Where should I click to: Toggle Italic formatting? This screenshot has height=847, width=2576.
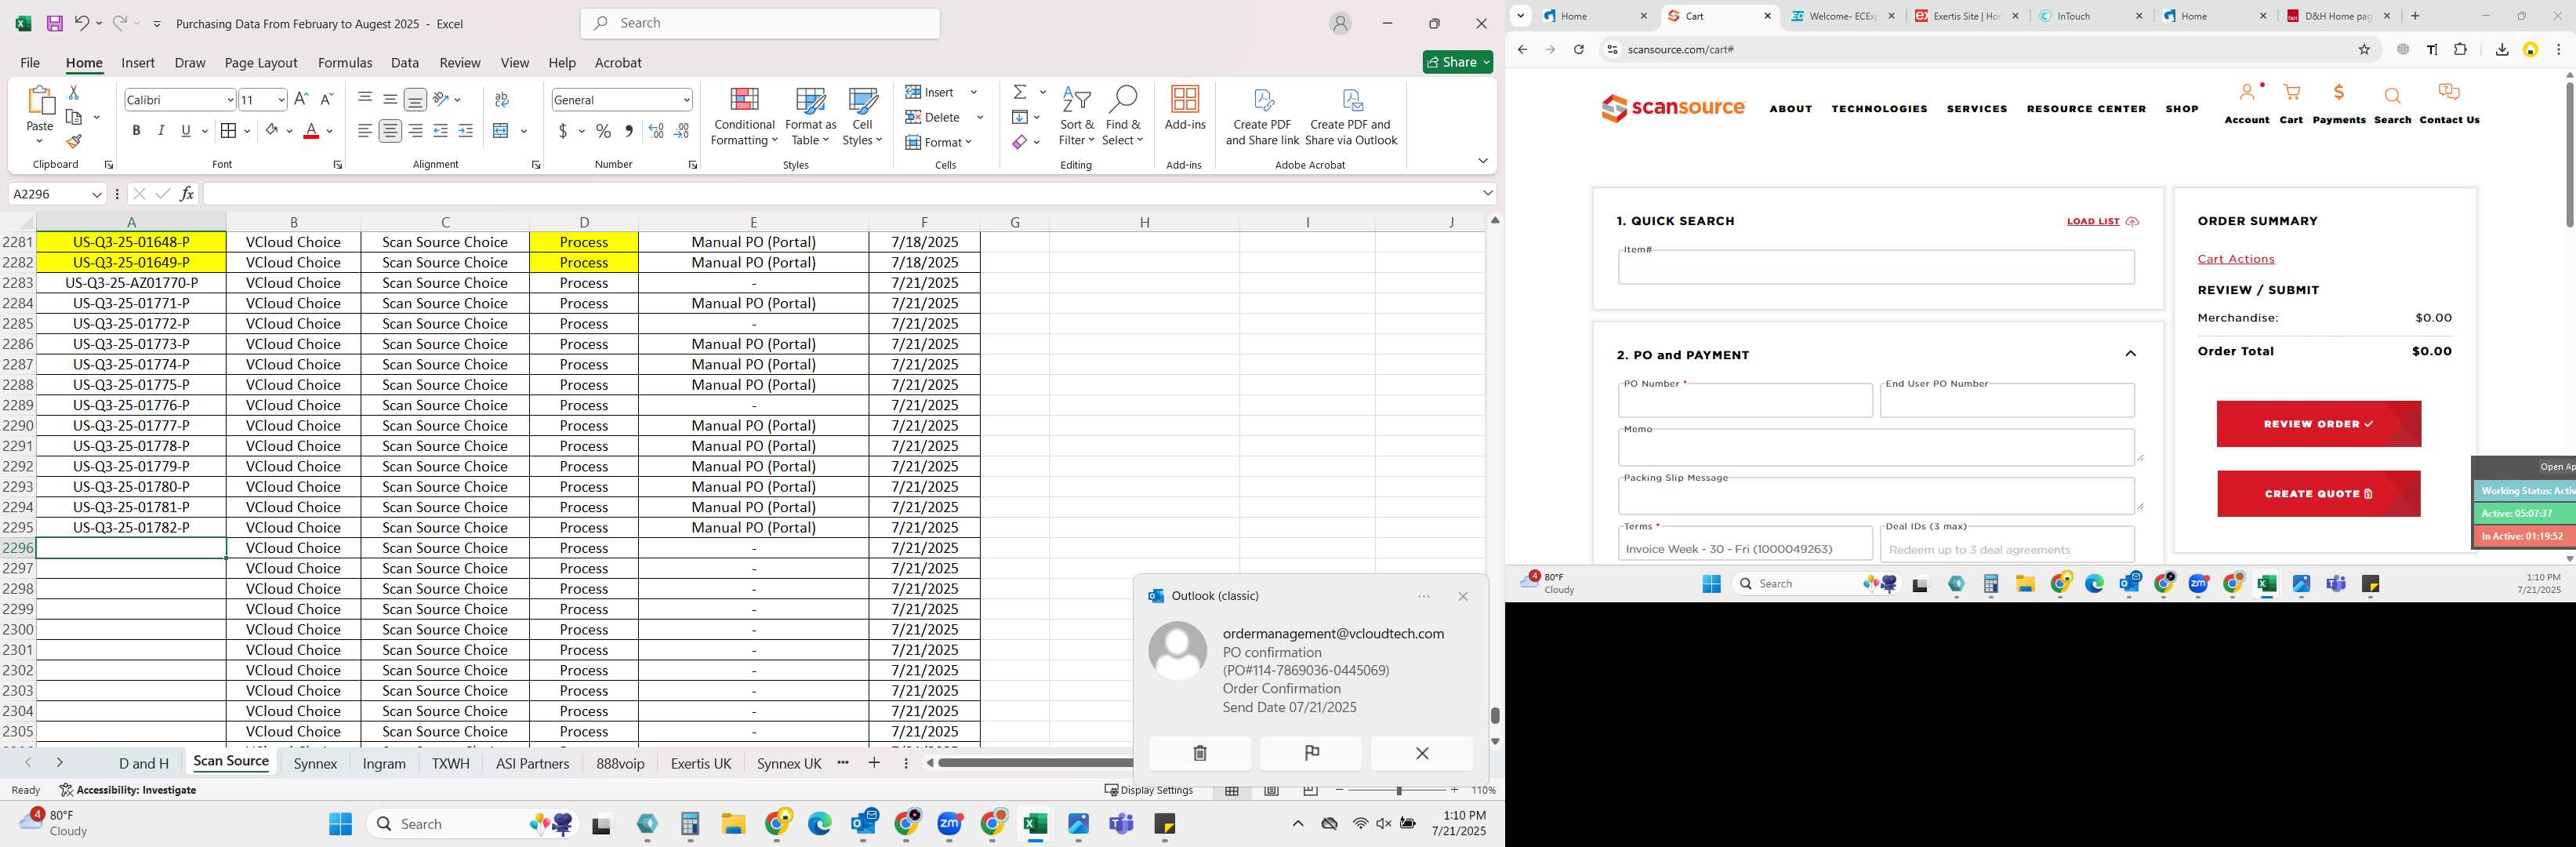click(x=161, y=131)
